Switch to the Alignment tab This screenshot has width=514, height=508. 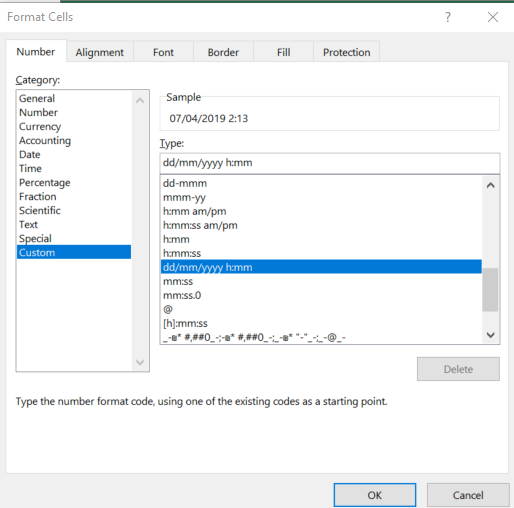pos(99,52)
